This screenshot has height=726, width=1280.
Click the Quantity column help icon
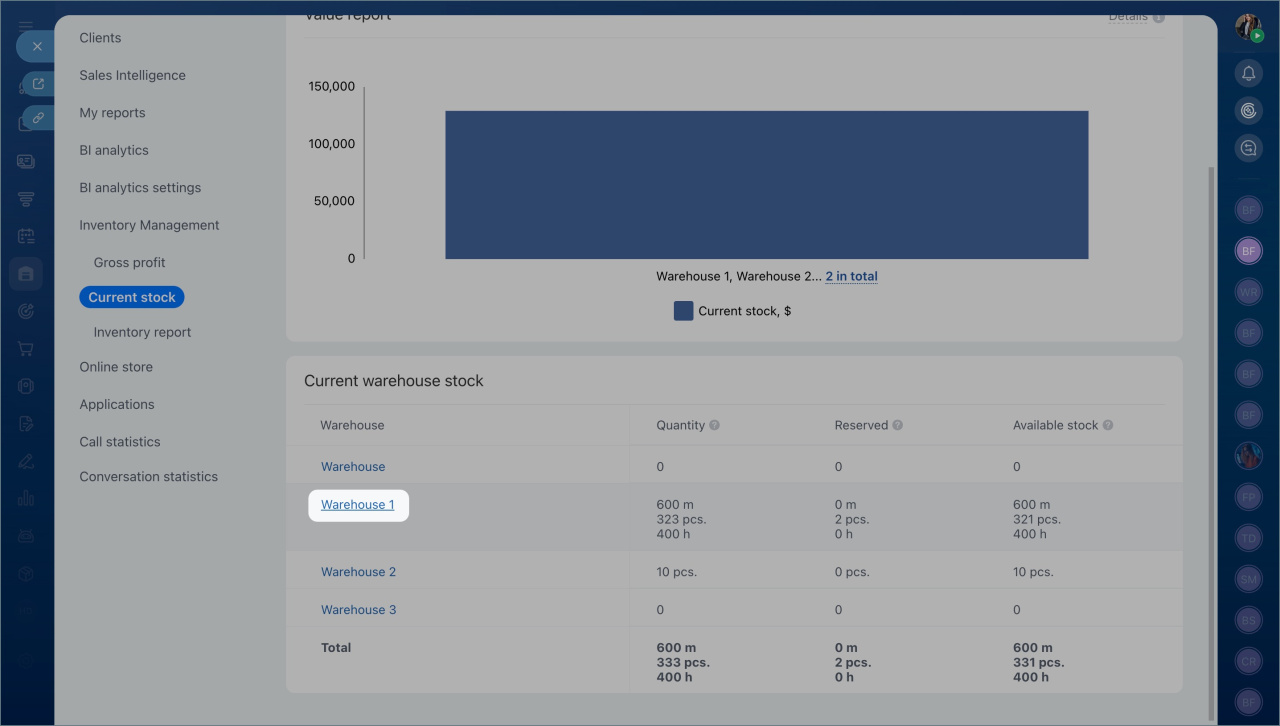715,425
